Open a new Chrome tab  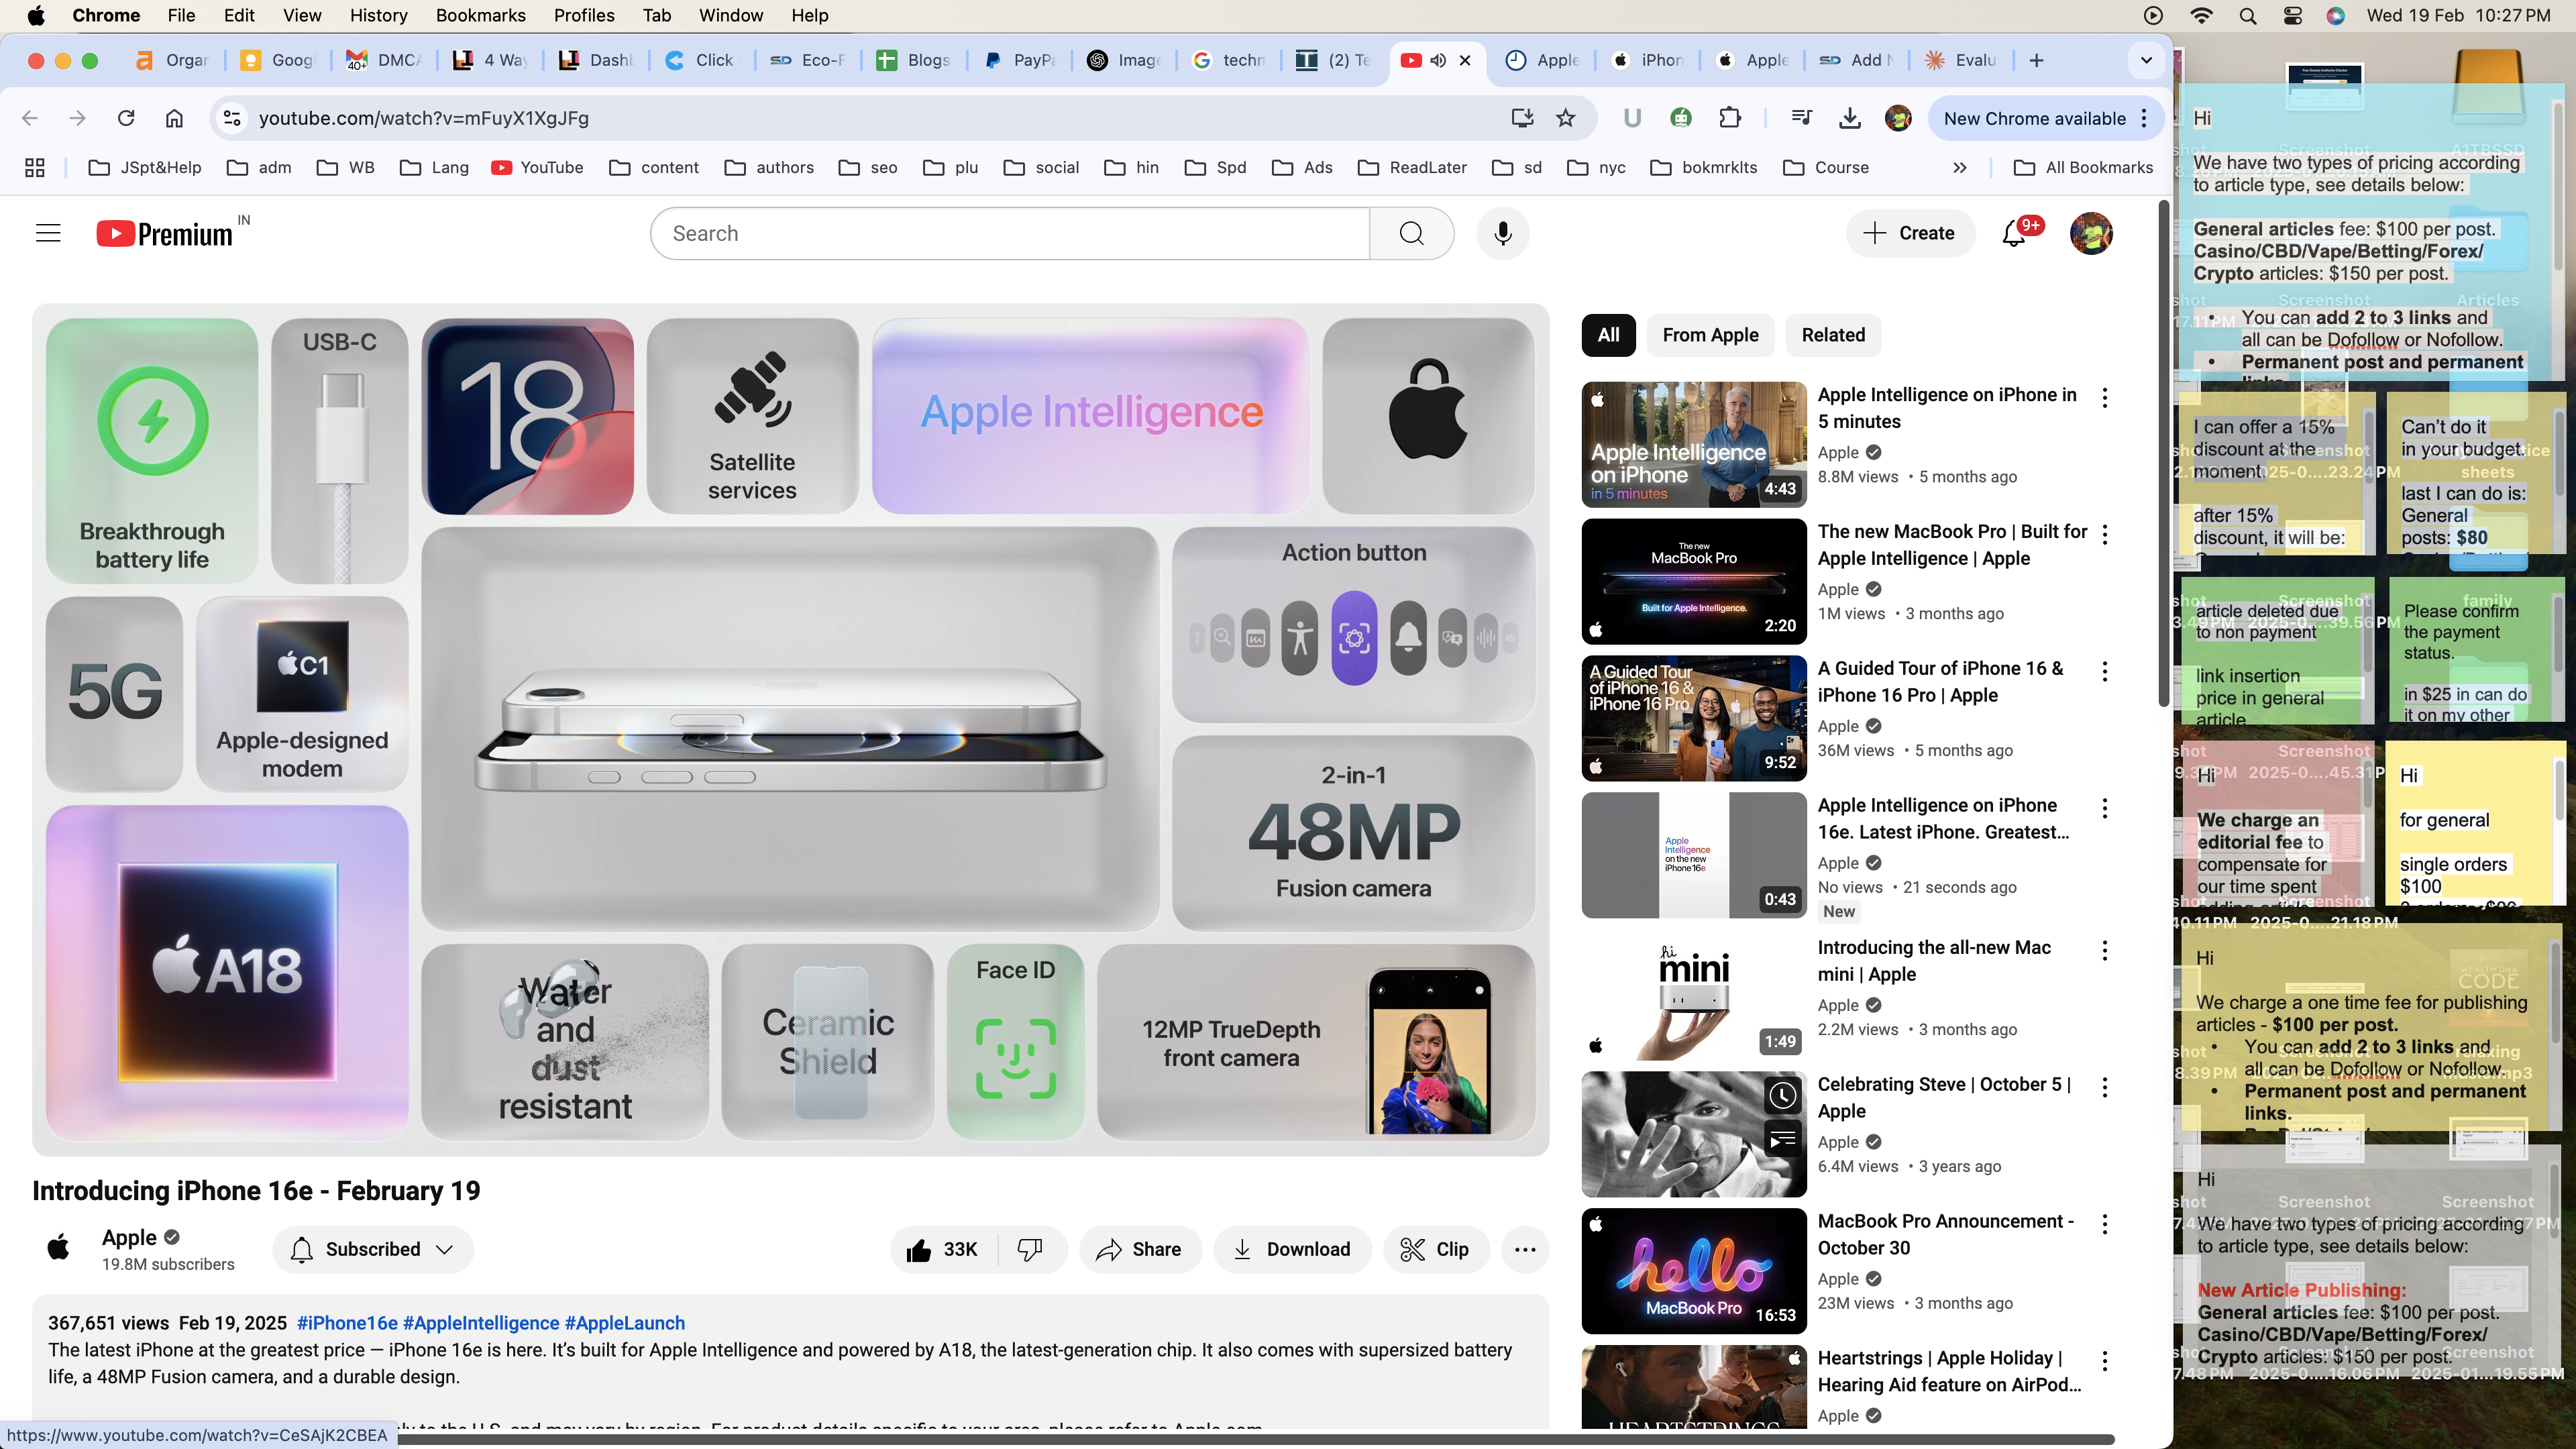[x=2036, y=60]
